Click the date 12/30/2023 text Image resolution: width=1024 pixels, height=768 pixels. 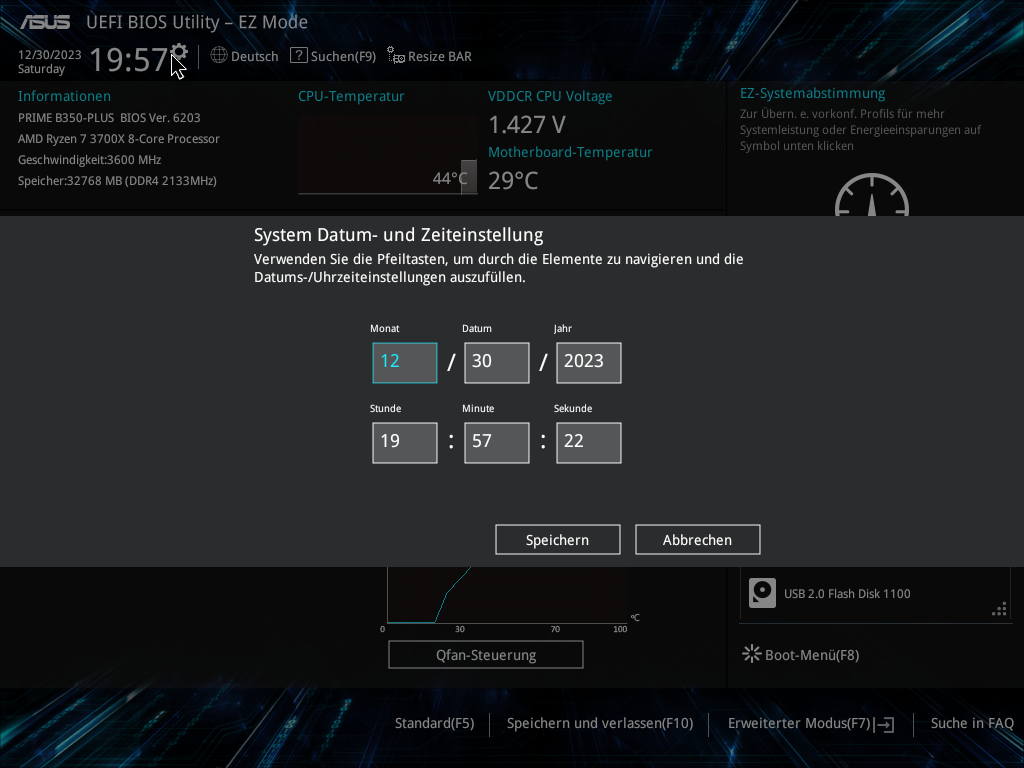coord(50,54)
